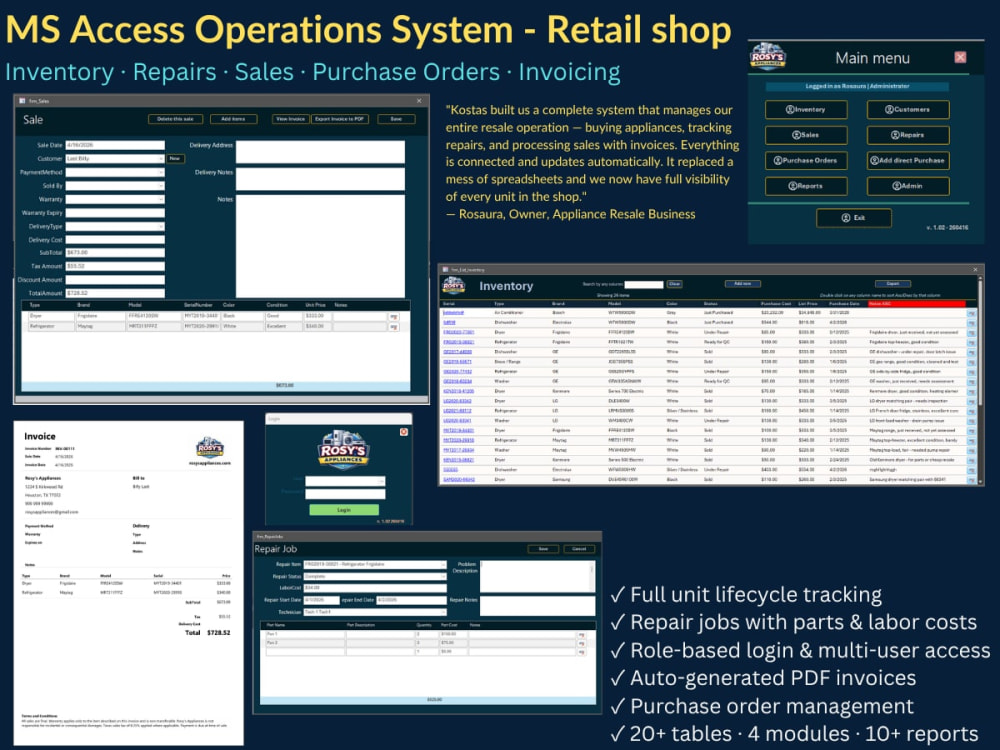Click View Invoice in Sale form

pyautogui.click(x=291, y=119)
